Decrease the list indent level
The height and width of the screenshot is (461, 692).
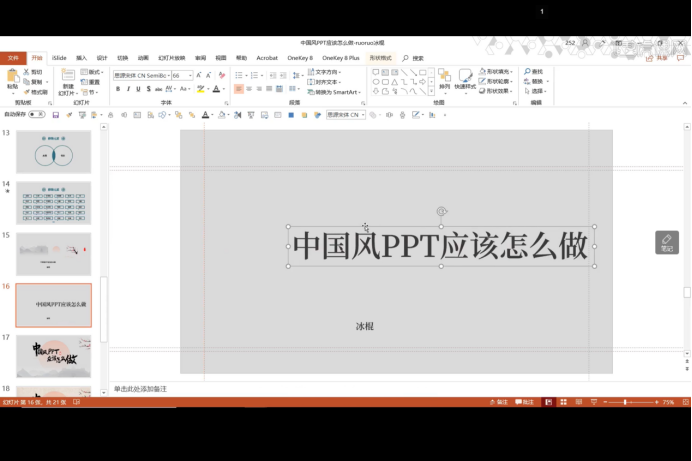(272, 75)
